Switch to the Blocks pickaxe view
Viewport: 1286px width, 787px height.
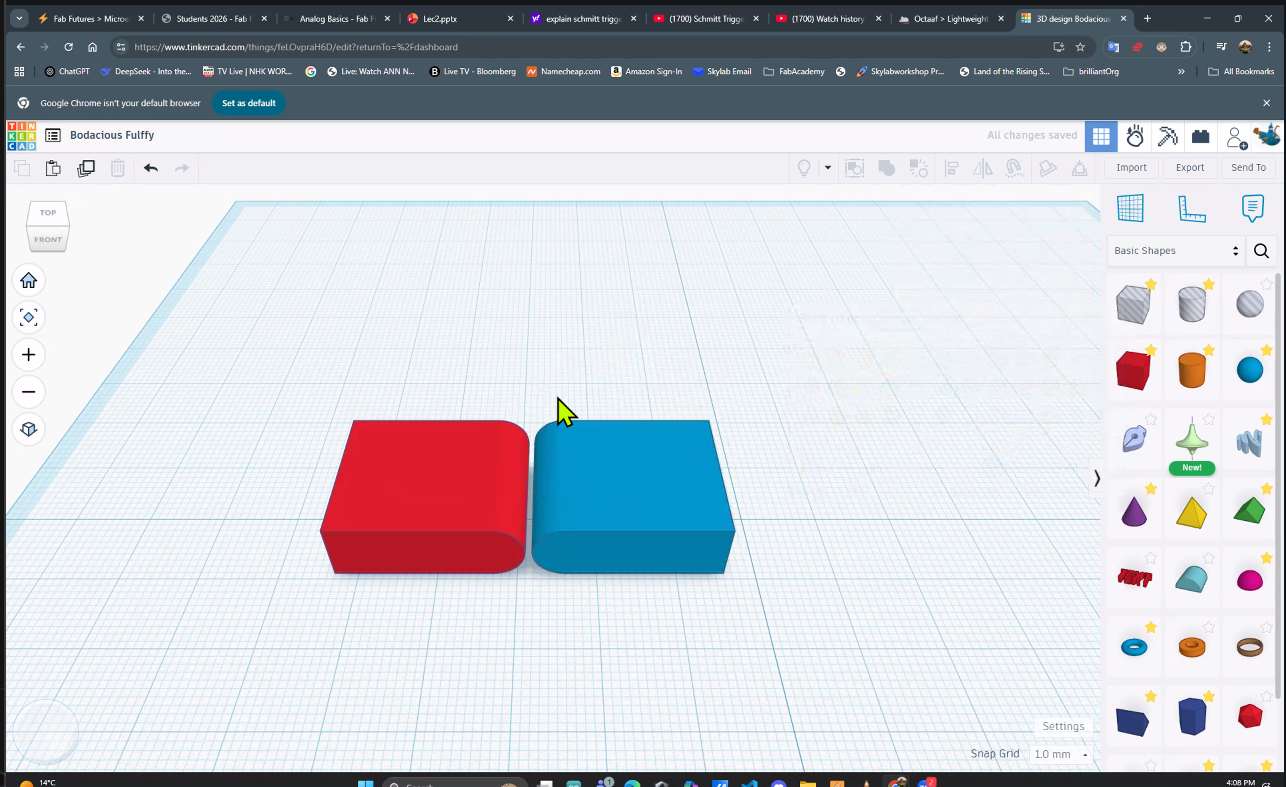(x=1168, y=136)
